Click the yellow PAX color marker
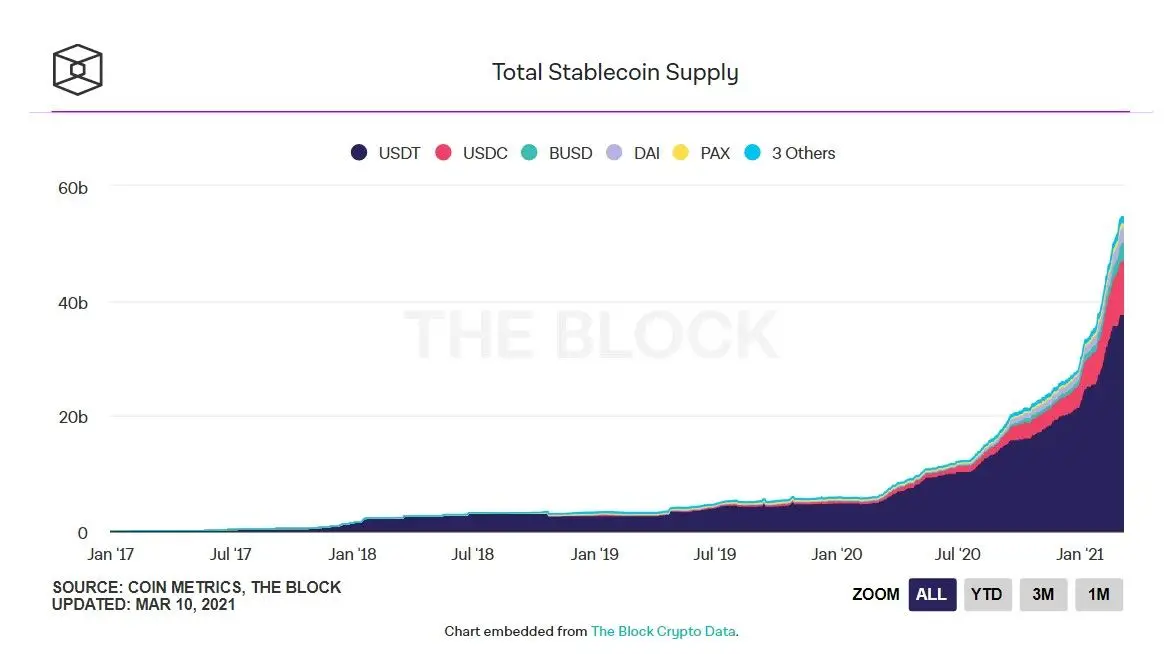Screen dimensions: 1176x654 (681, 153)
